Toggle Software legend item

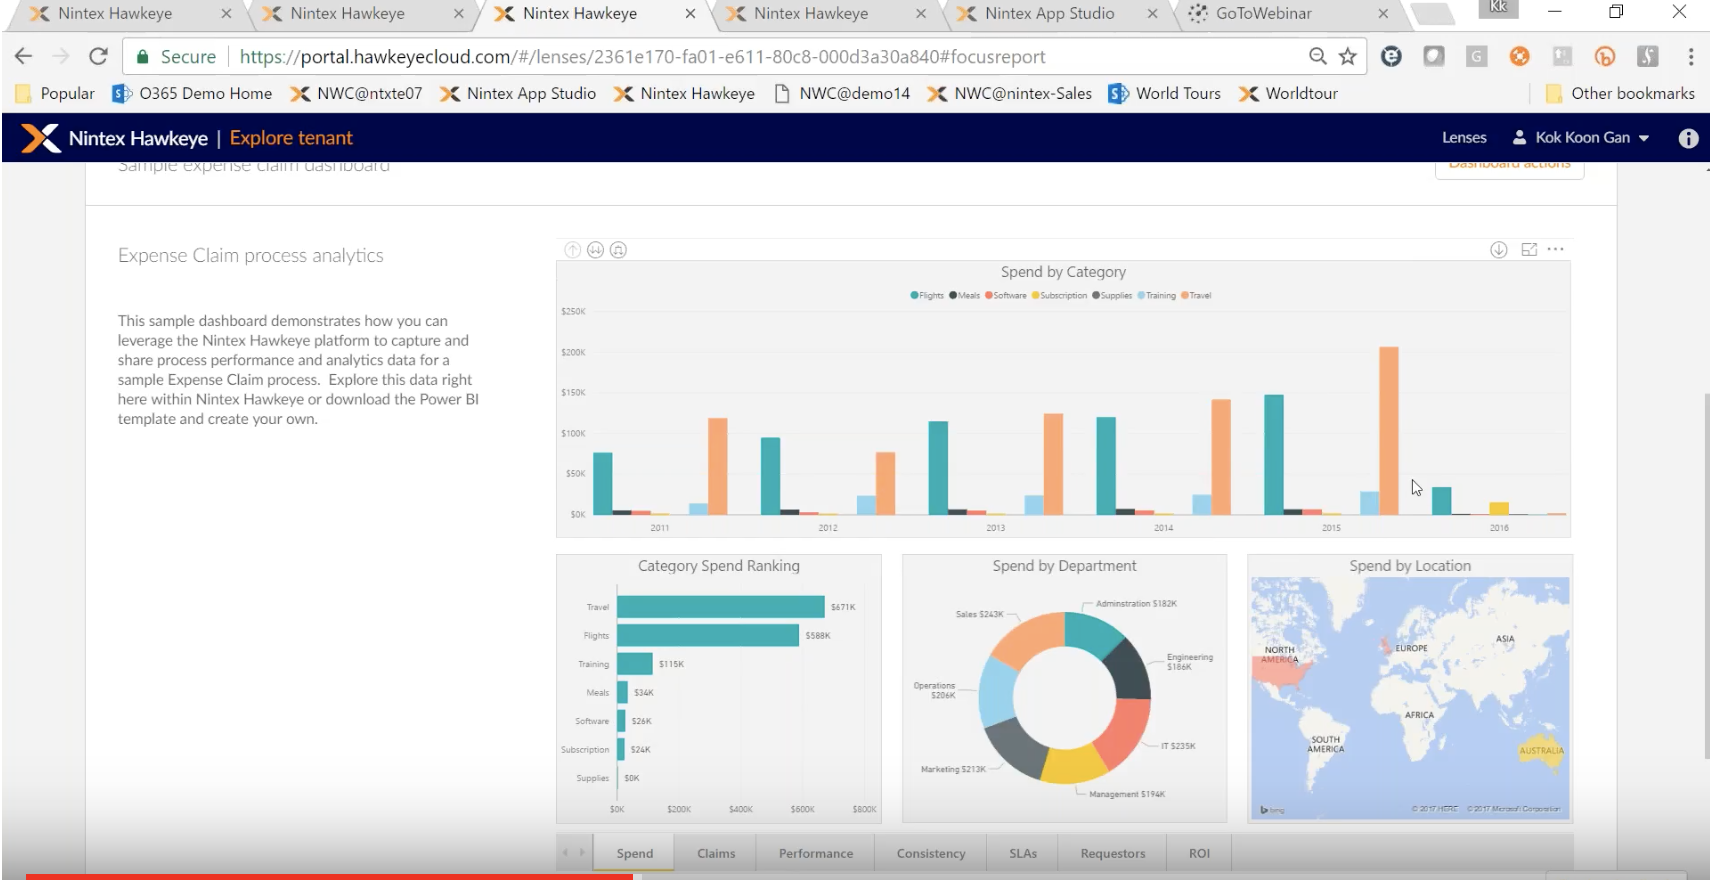coord(1006,295)
